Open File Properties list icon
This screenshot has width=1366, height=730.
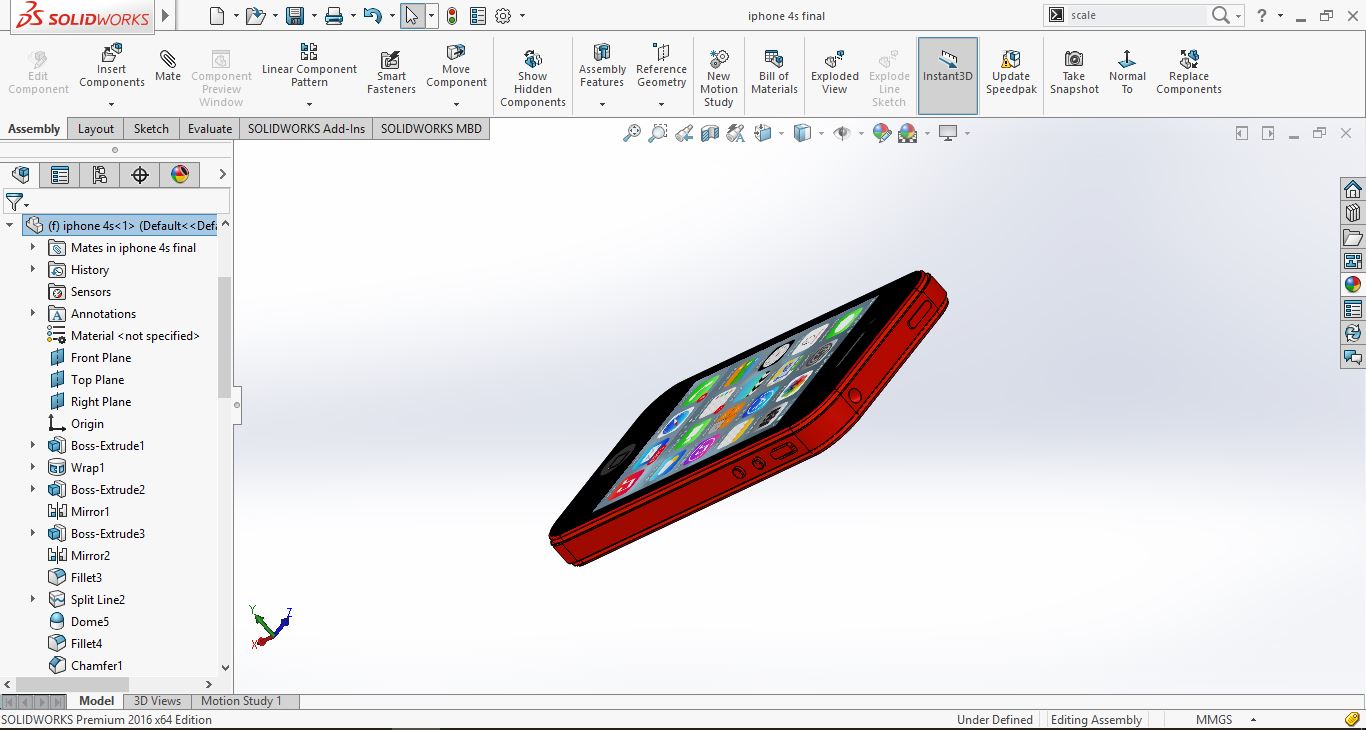click(478, 16)
